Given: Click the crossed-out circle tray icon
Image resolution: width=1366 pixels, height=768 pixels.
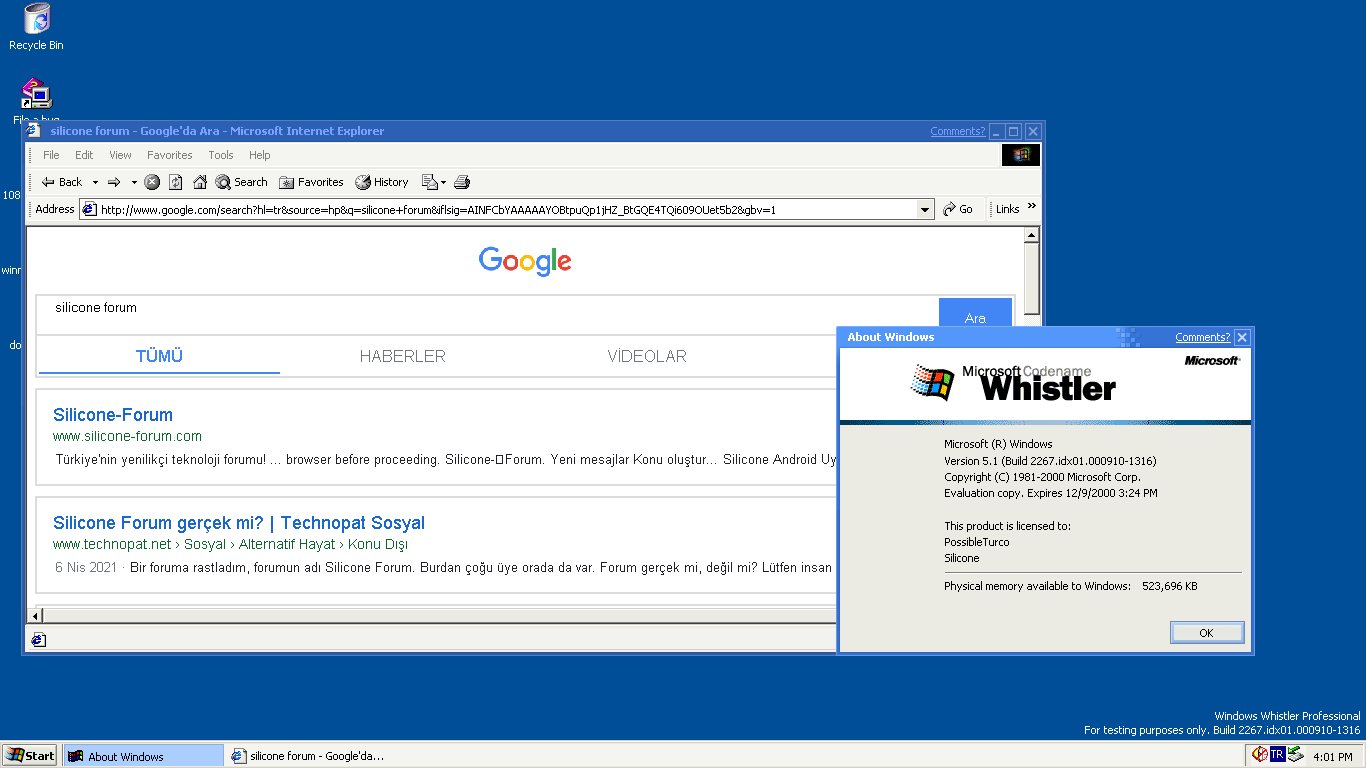Looking at the screenshot, I should (x=1259, y=754).
